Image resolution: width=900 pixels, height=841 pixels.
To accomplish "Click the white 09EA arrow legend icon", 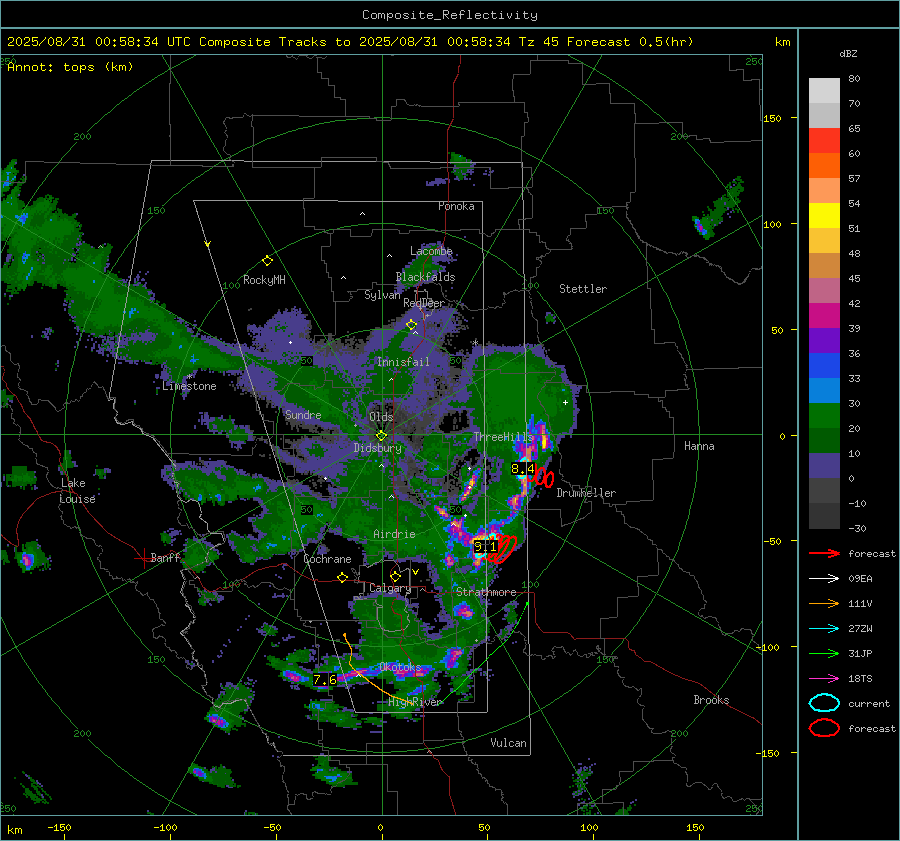I will [x=824, y=579].
